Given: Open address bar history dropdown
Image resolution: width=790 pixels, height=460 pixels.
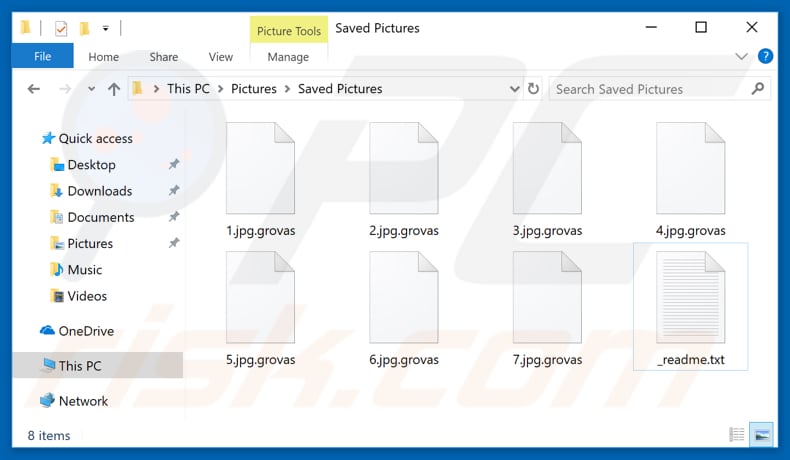Looking at the screenshot, I should (x=514, y=89).
